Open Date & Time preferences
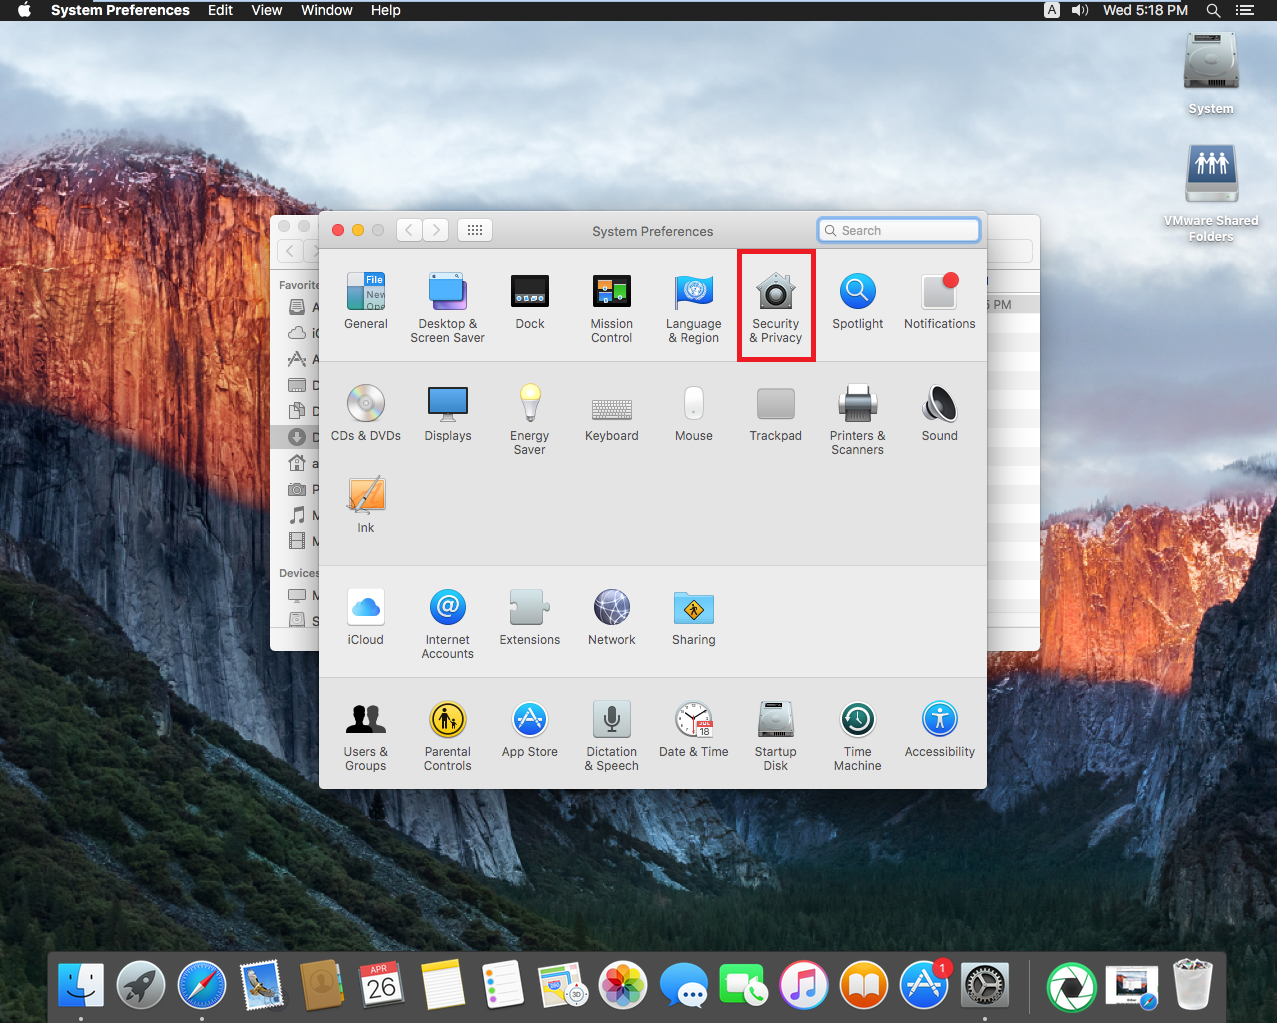This screenshot has height=1023, width=1277. coord(694,729)
